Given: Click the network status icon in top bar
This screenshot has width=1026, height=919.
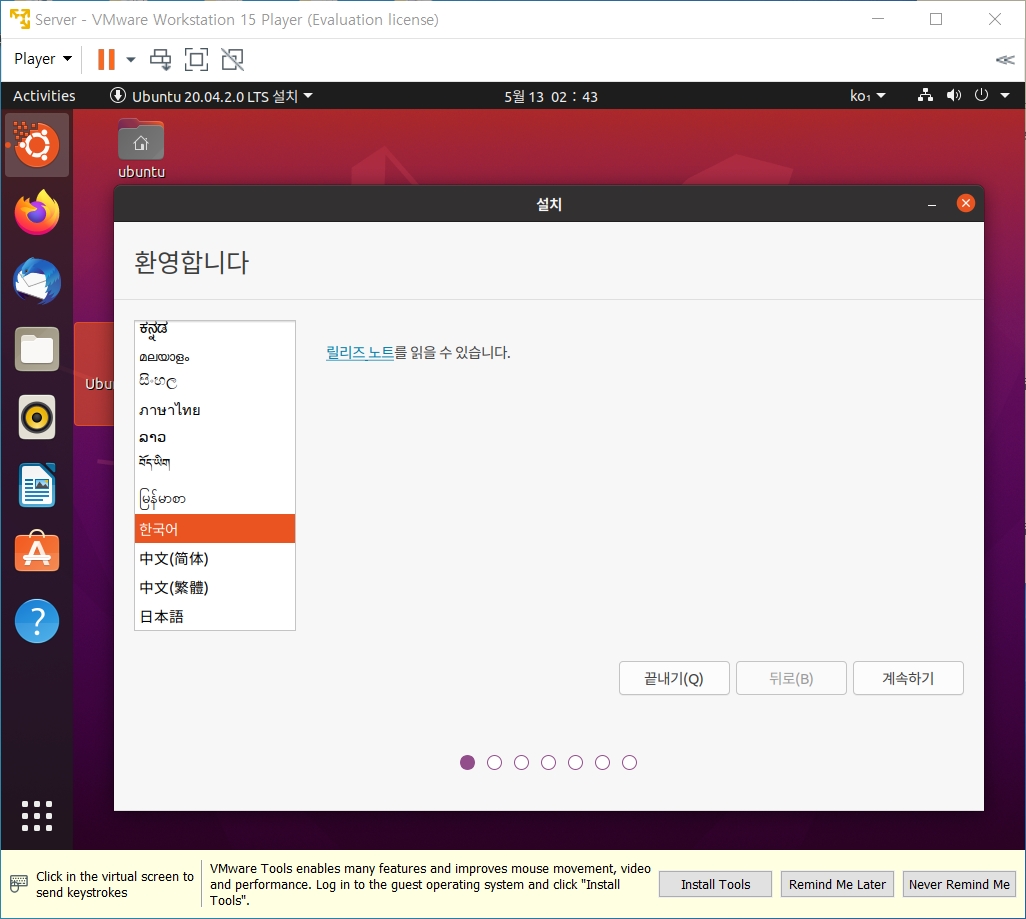Looking at the screenshot, I should [x=925, y=96].
